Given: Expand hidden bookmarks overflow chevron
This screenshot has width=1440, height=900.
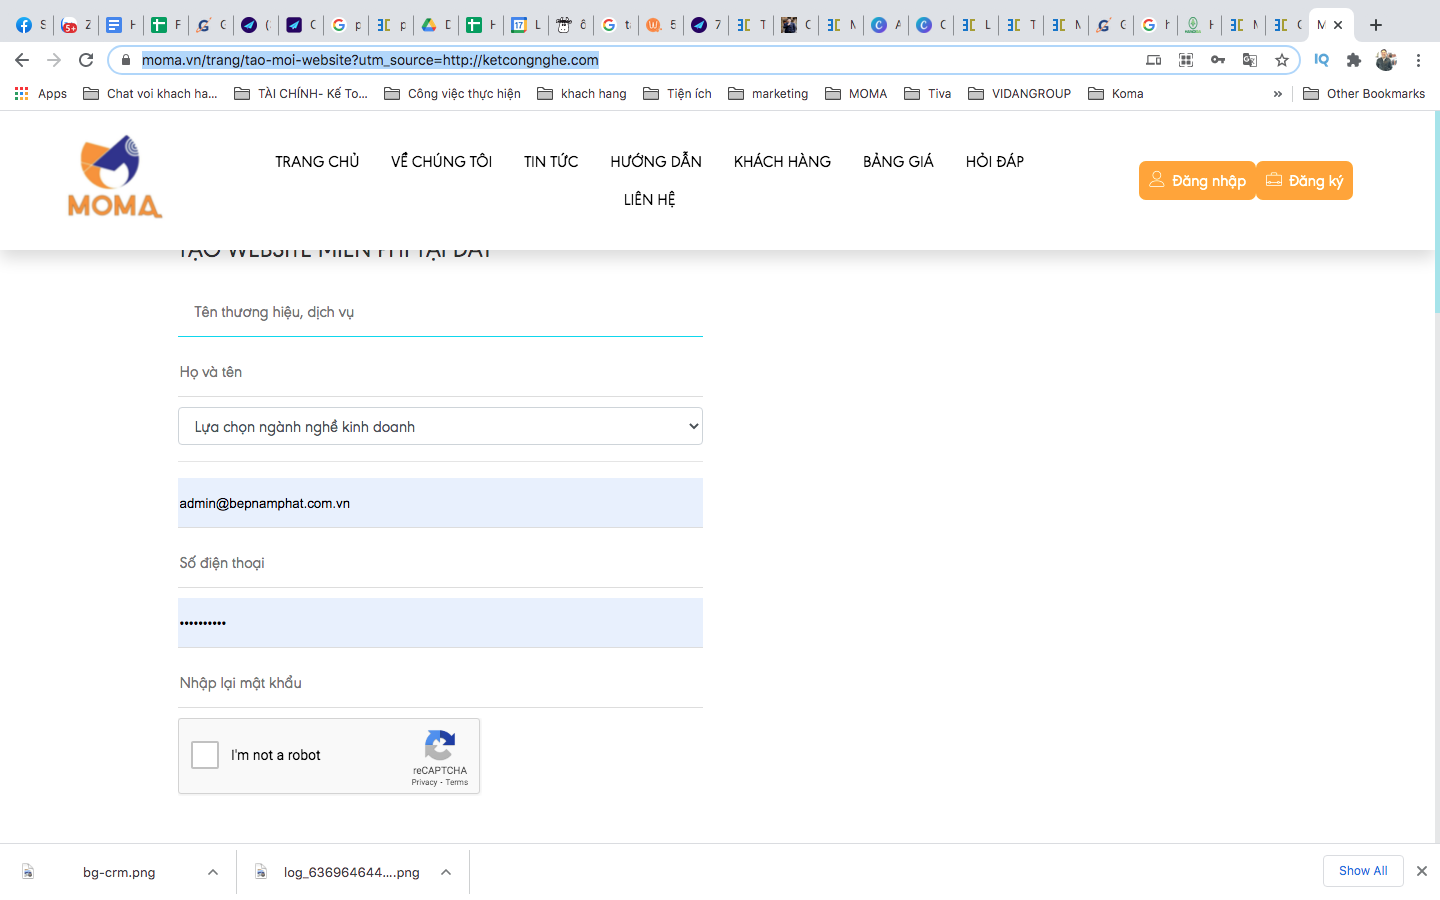Looking at the screenshot, I should (x=1277, y=94).
